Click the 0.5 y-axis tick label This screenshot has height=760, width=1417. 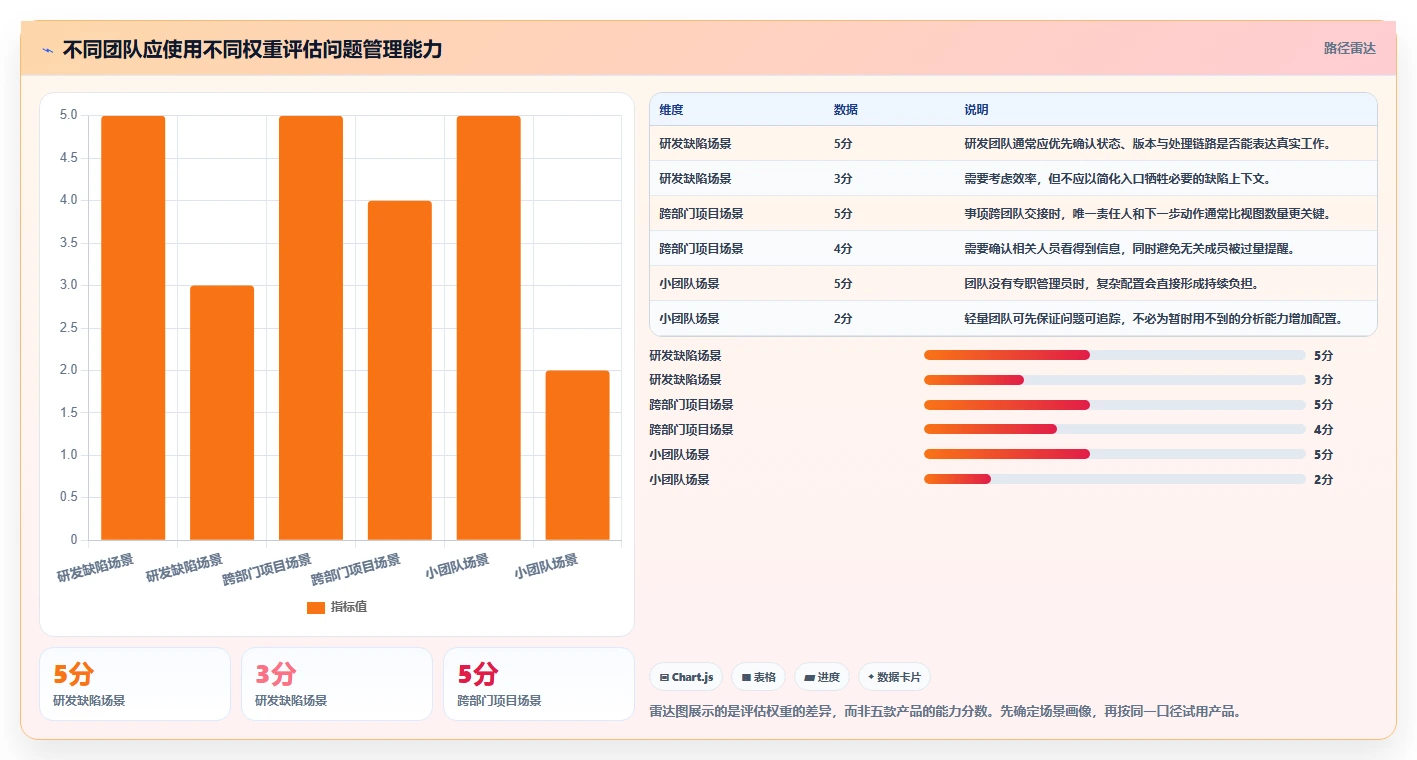68,498
